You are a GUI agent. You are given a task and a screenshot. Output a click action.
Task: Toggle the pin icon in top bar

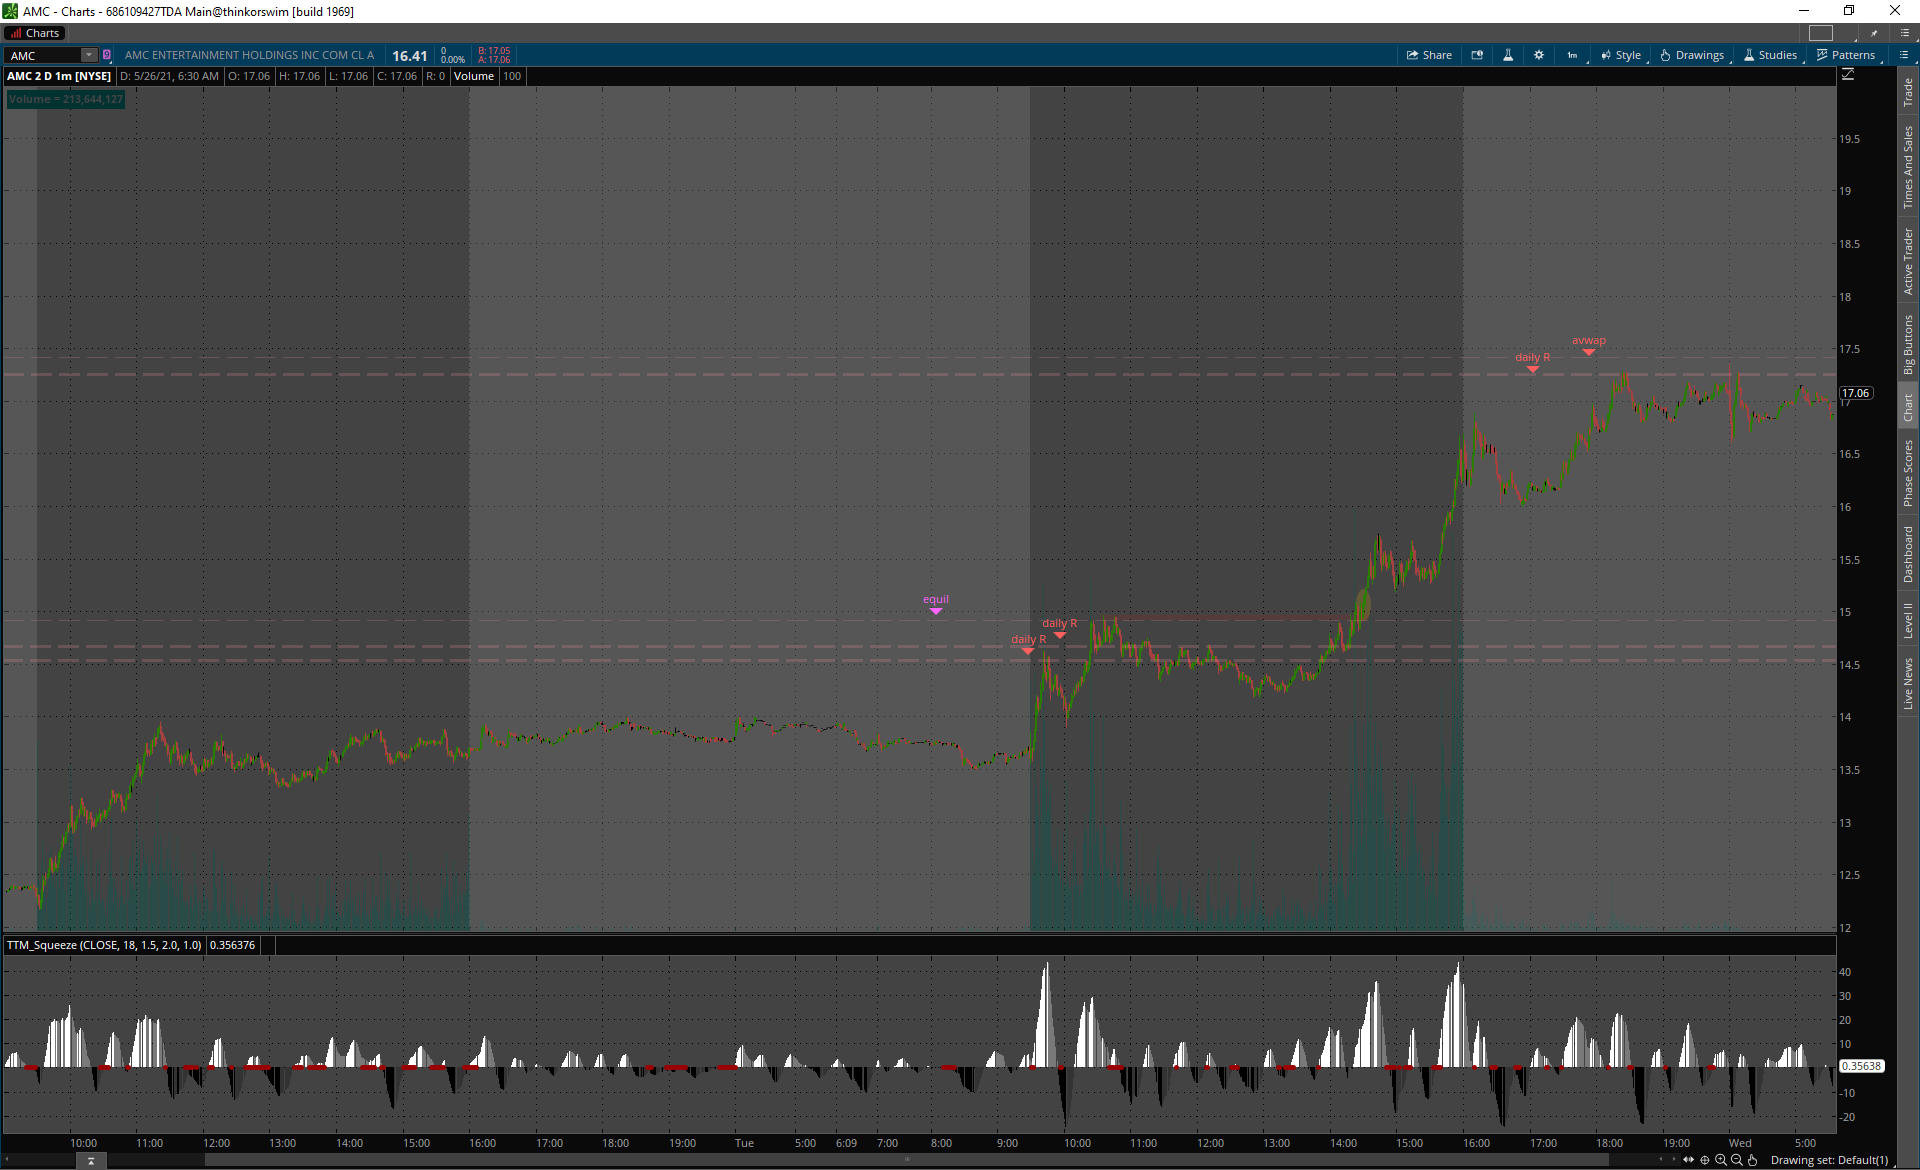pos(1874,33)
